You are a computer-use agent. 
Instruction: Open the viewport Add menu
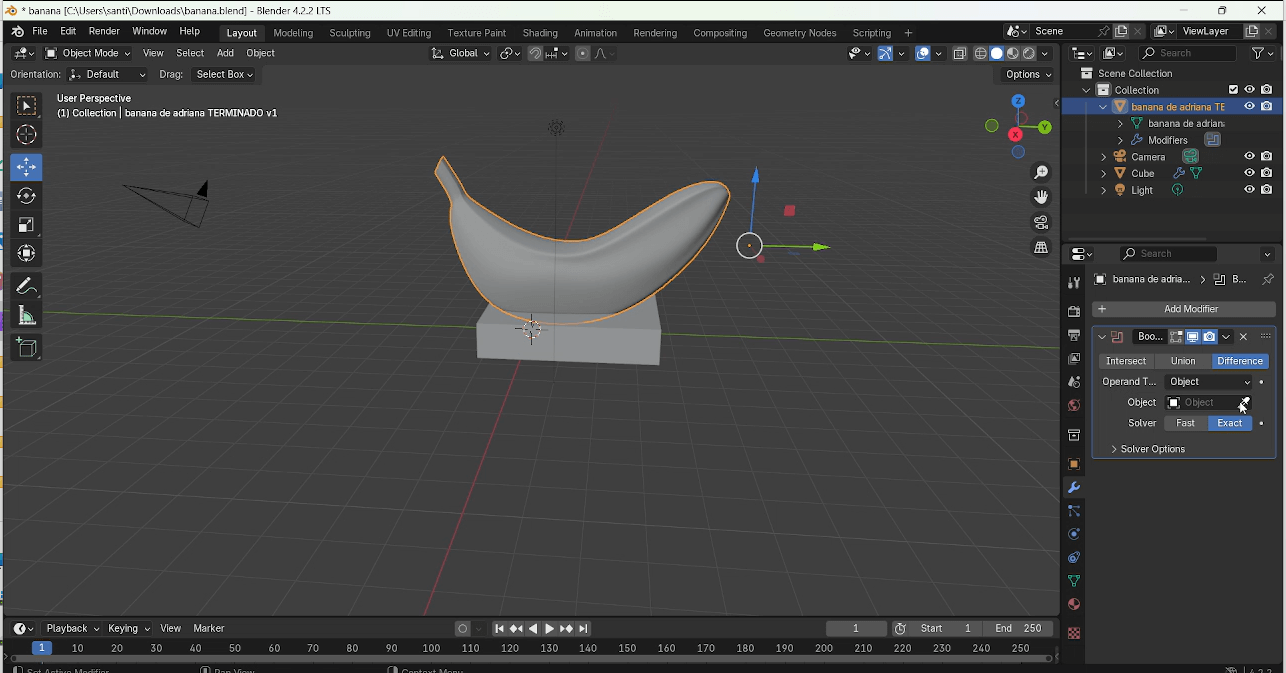click(x=225, y=53)
